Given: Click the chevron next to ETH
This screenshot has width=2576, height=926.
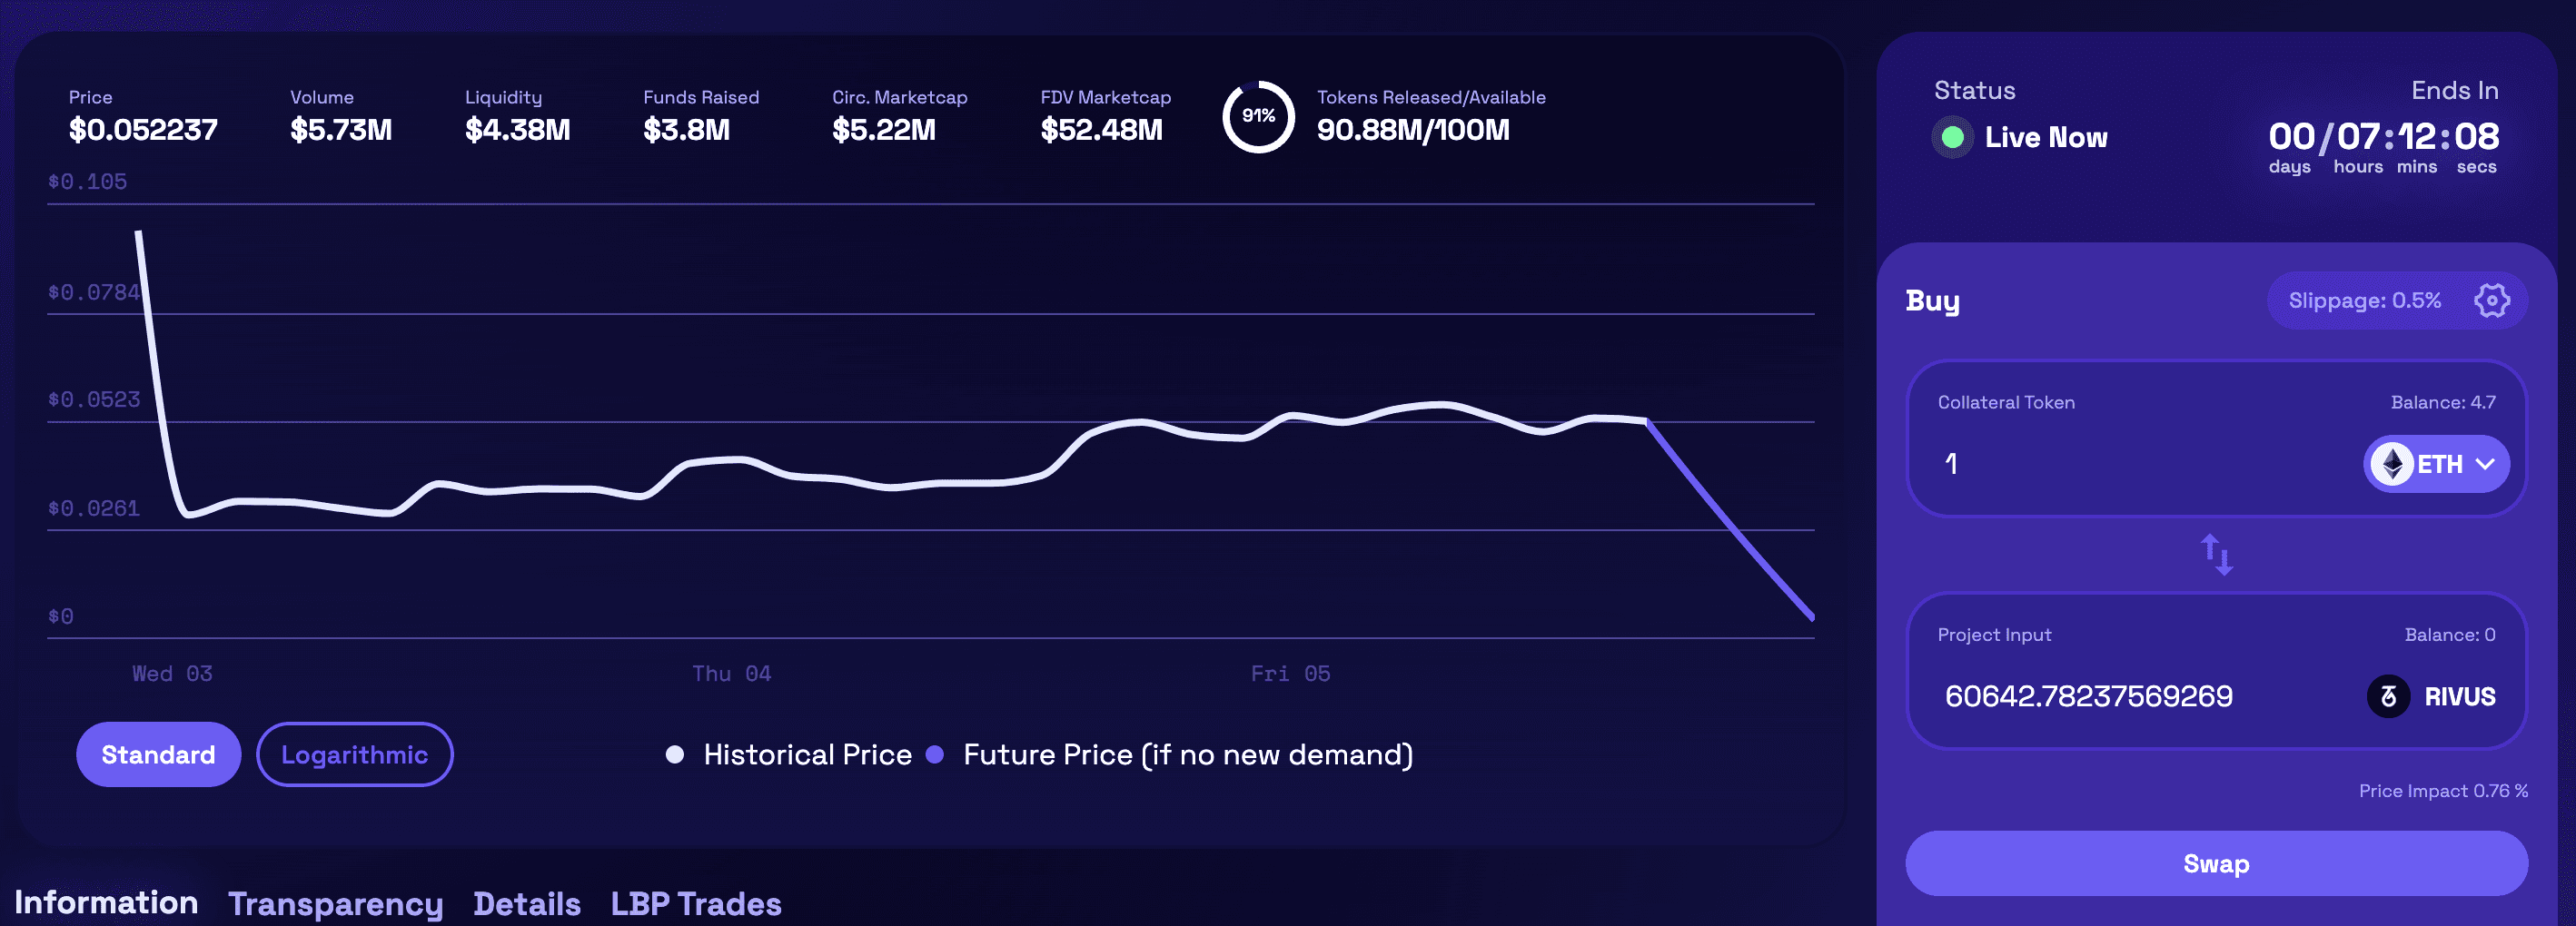Looking at the screenshot, I should 2485,464.
